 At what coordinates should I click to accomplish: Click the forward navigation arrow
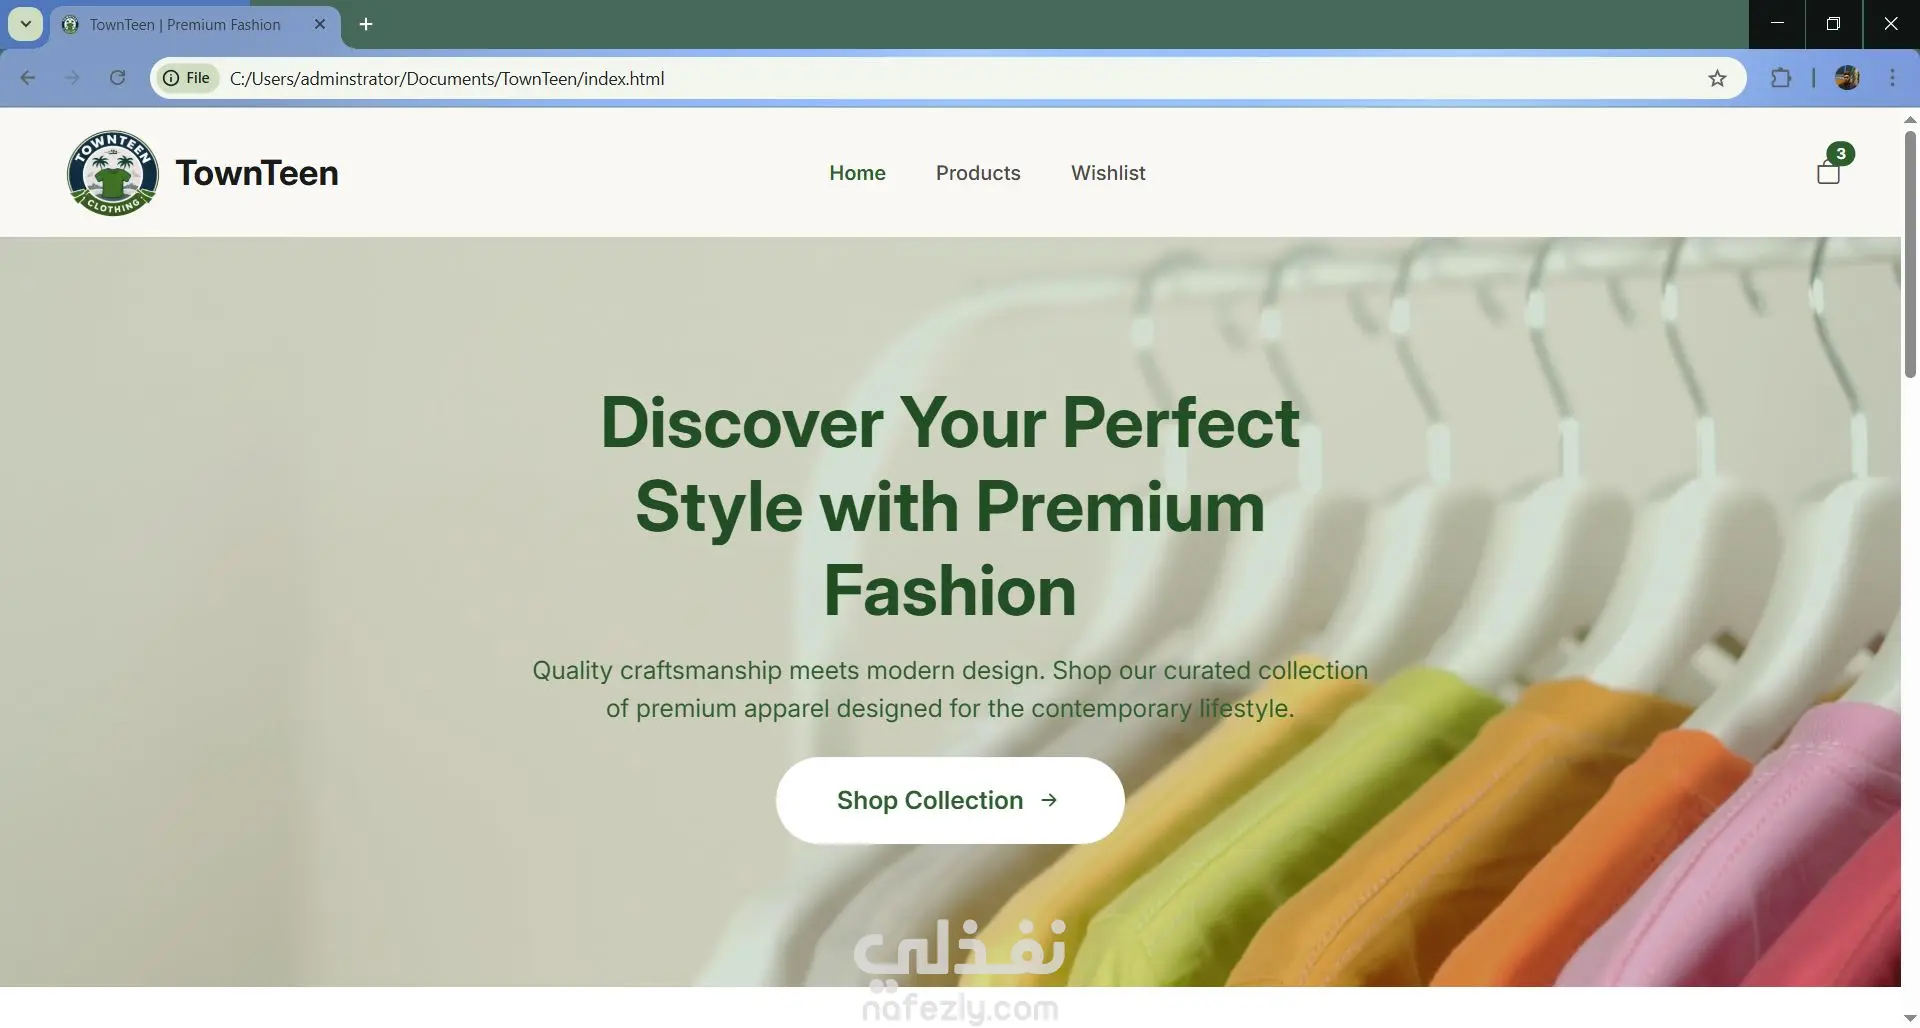click(x=72, y=78)
